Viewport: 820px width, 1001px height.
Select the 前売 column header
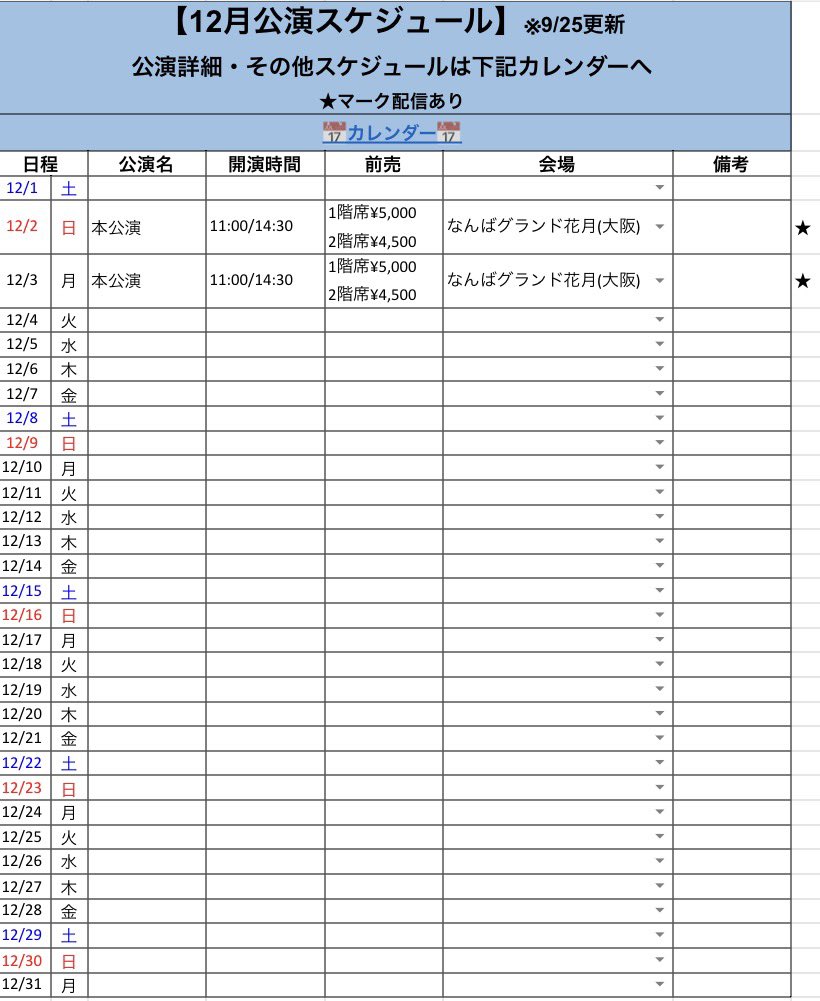pyautogui.click(x=383, y=164)
